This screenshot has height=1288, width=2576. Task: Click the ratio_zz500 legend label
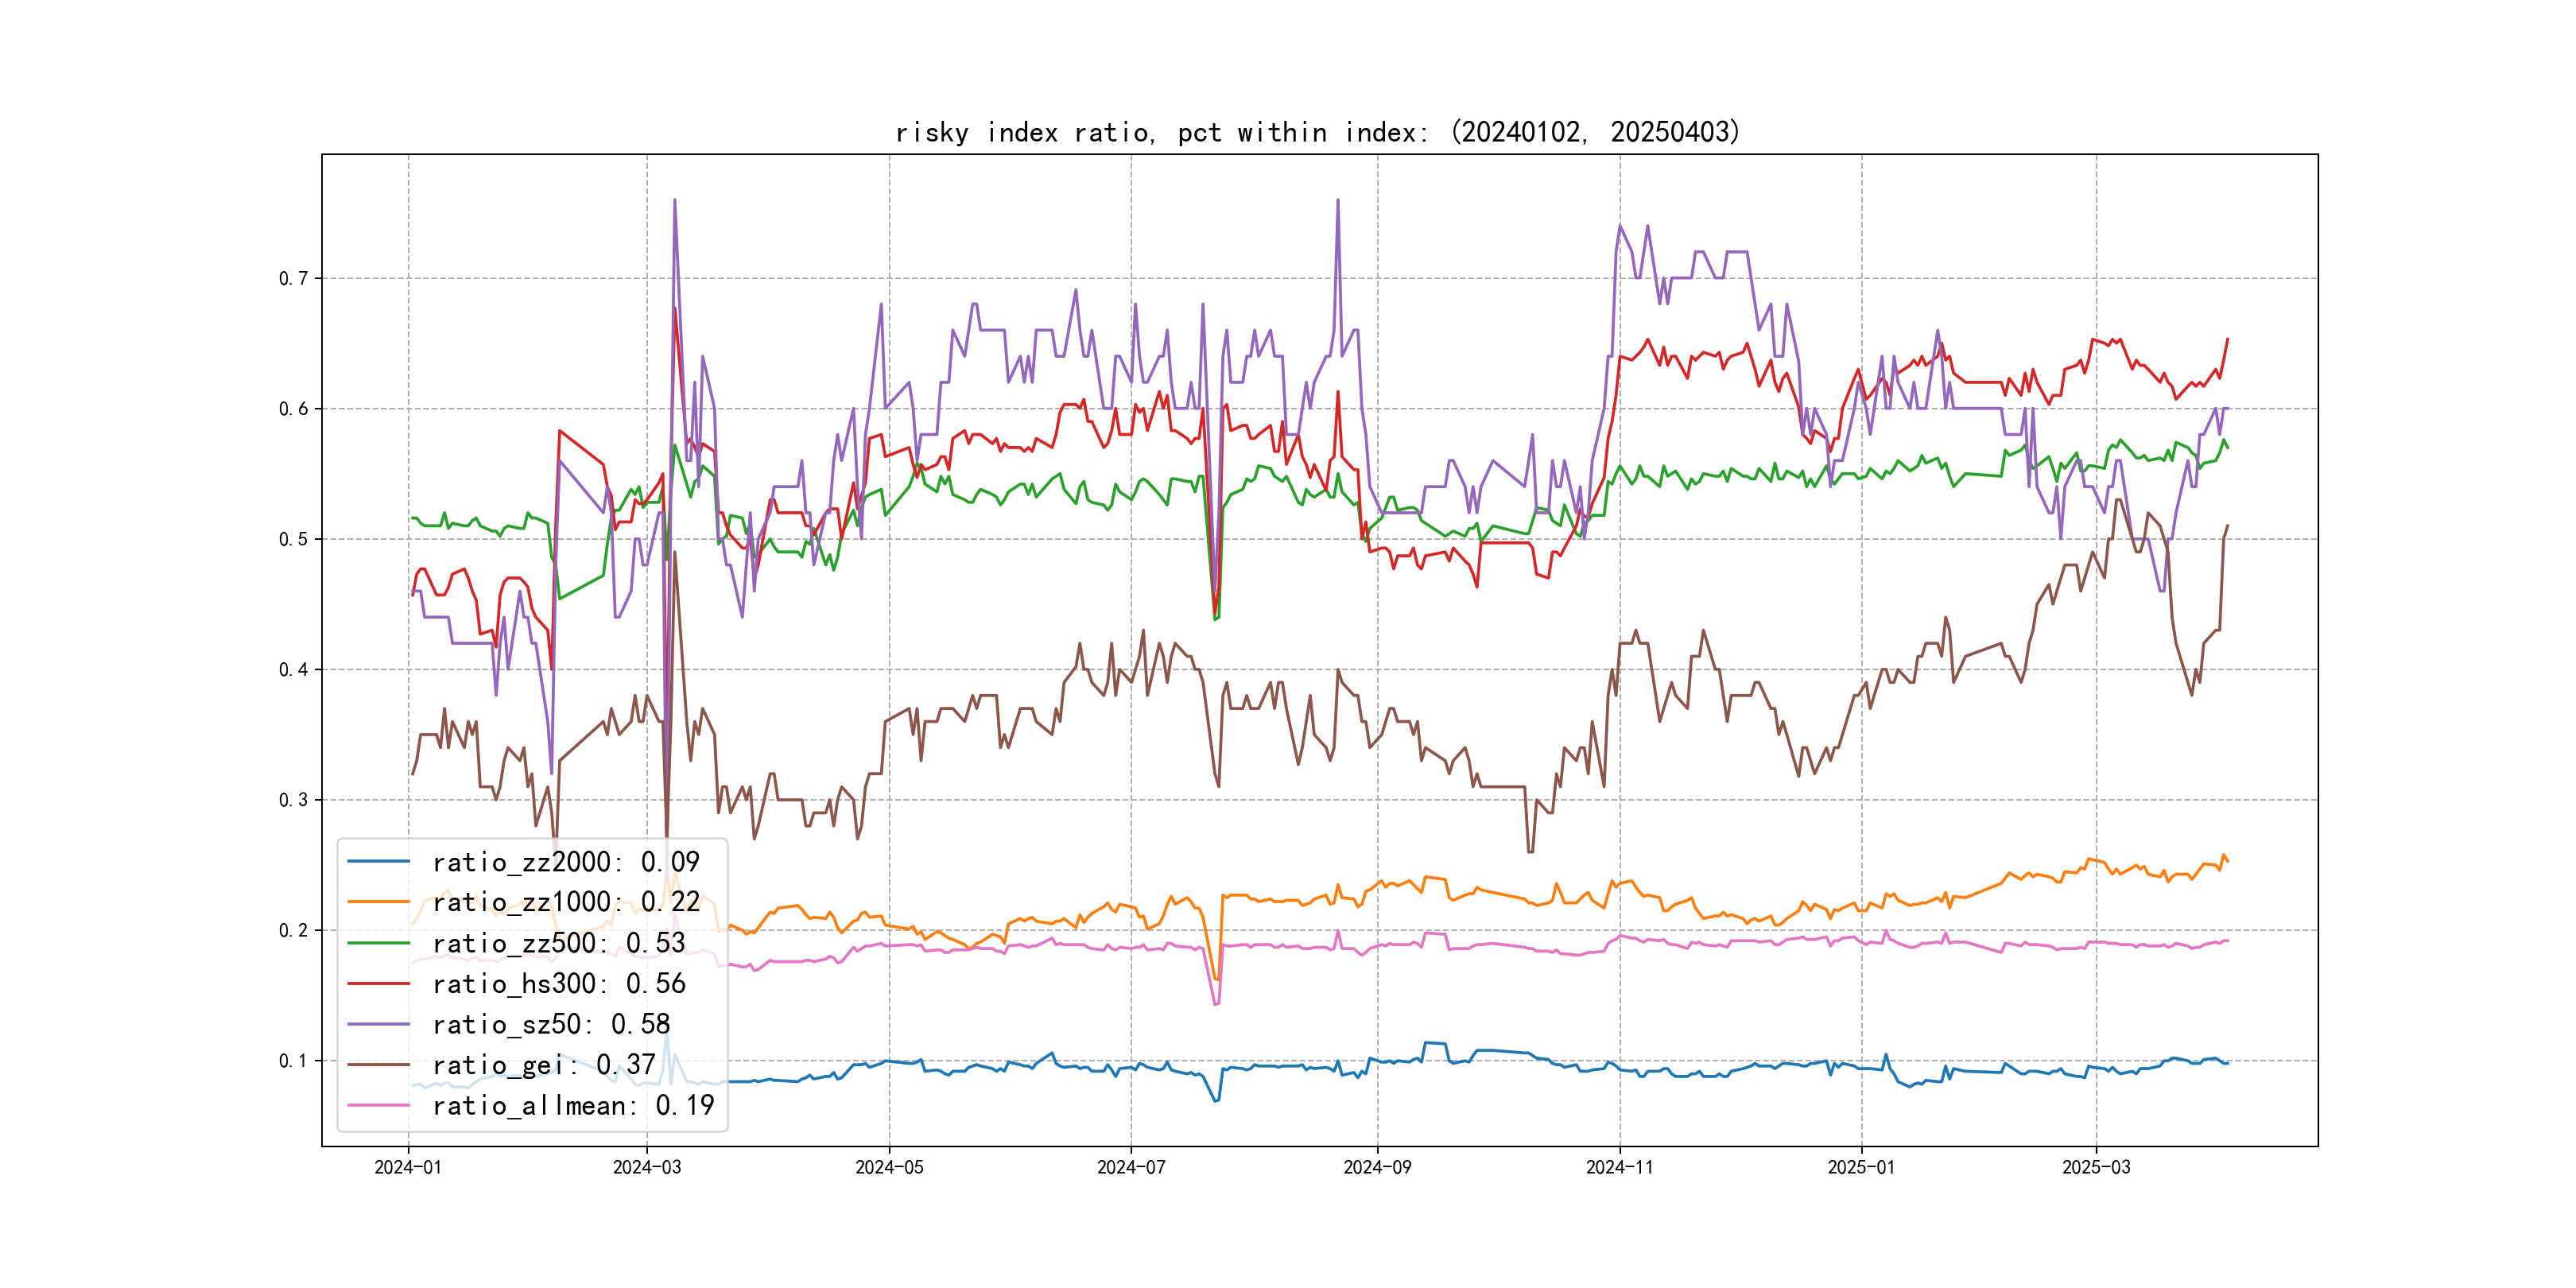[x=558, y=943]
